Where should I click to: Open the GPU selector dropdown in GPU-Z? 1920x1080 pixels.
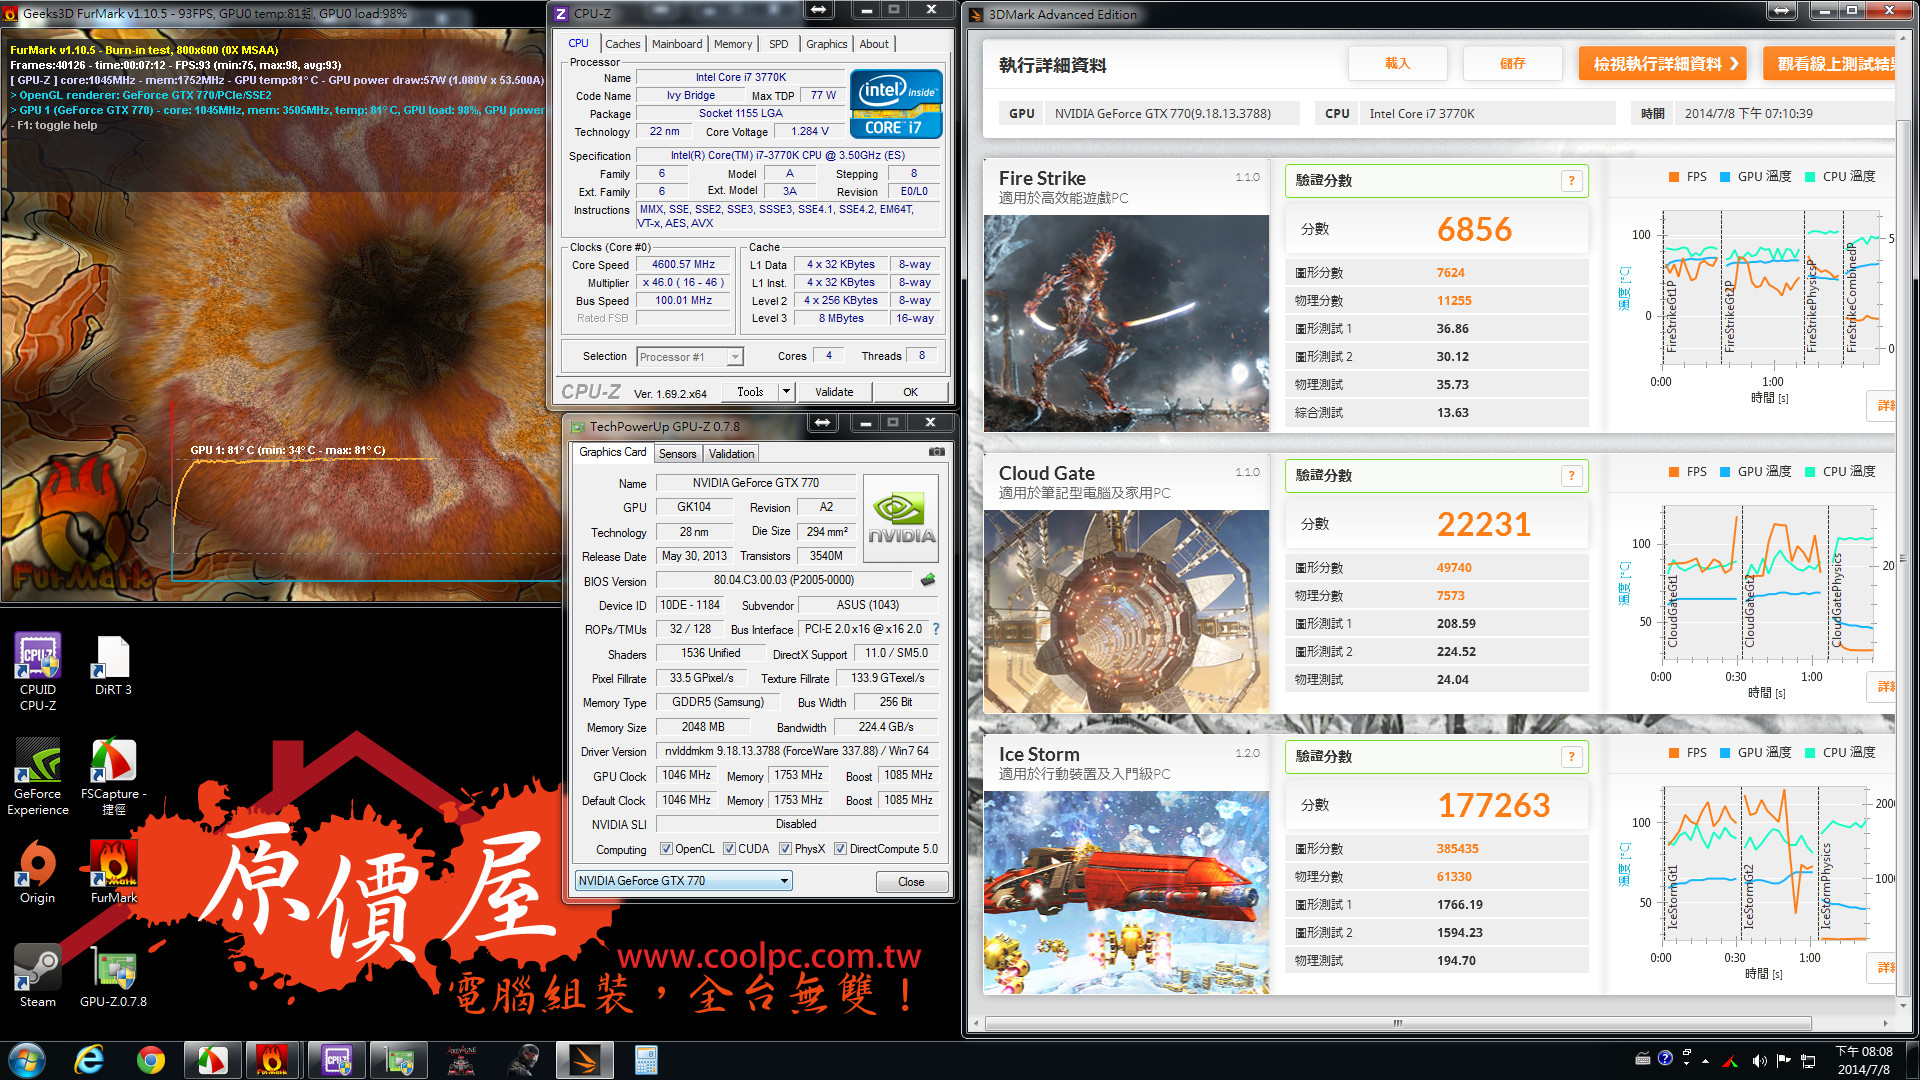click(683, 881)
